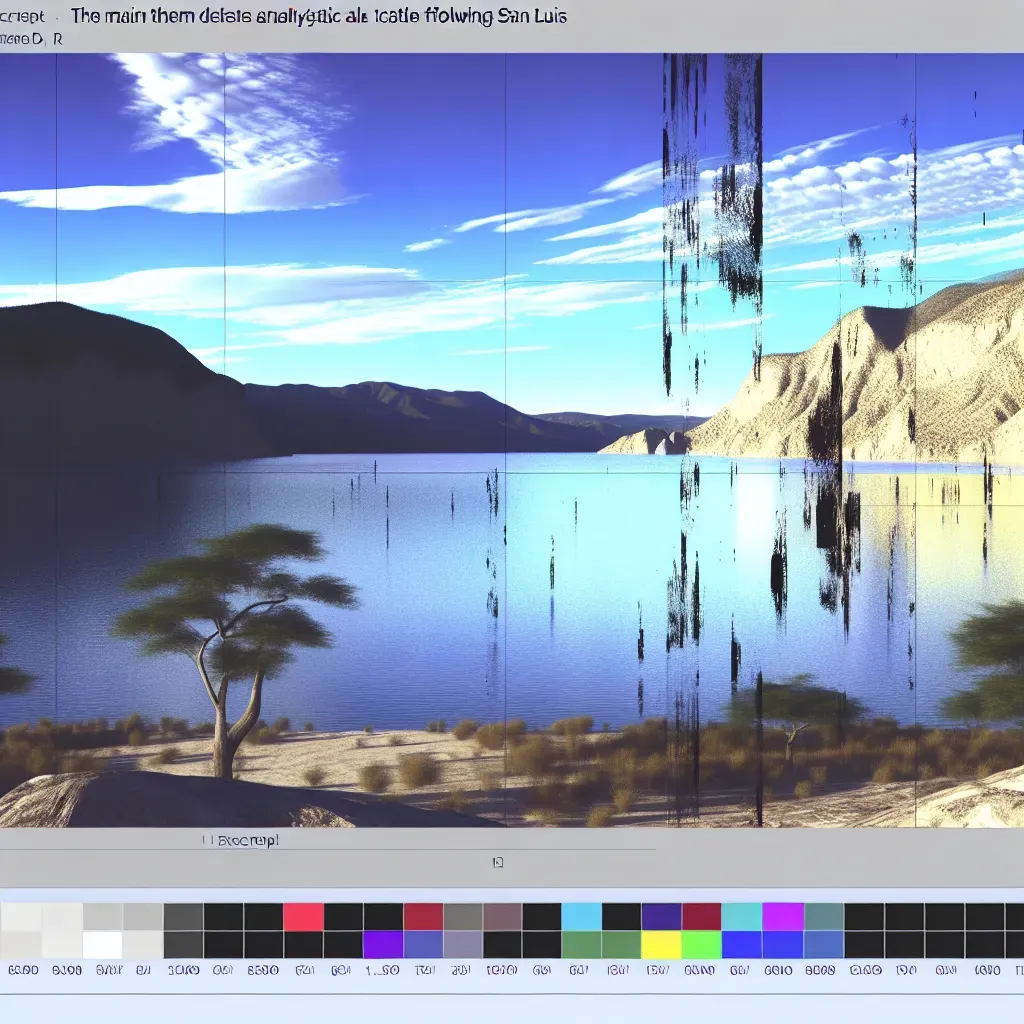Select the bright red palette swatch
Screen dimensions: 1024x1024
coord(303,917)
